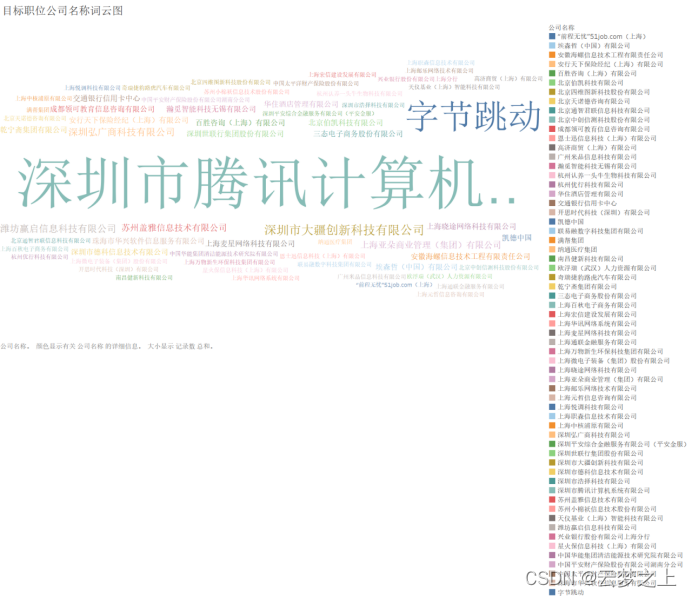Select legend entry 安徽海螺信息技术工程有限责任公司
The width and height of the screenshot is (692, 597).
click(x=606, y=55)
